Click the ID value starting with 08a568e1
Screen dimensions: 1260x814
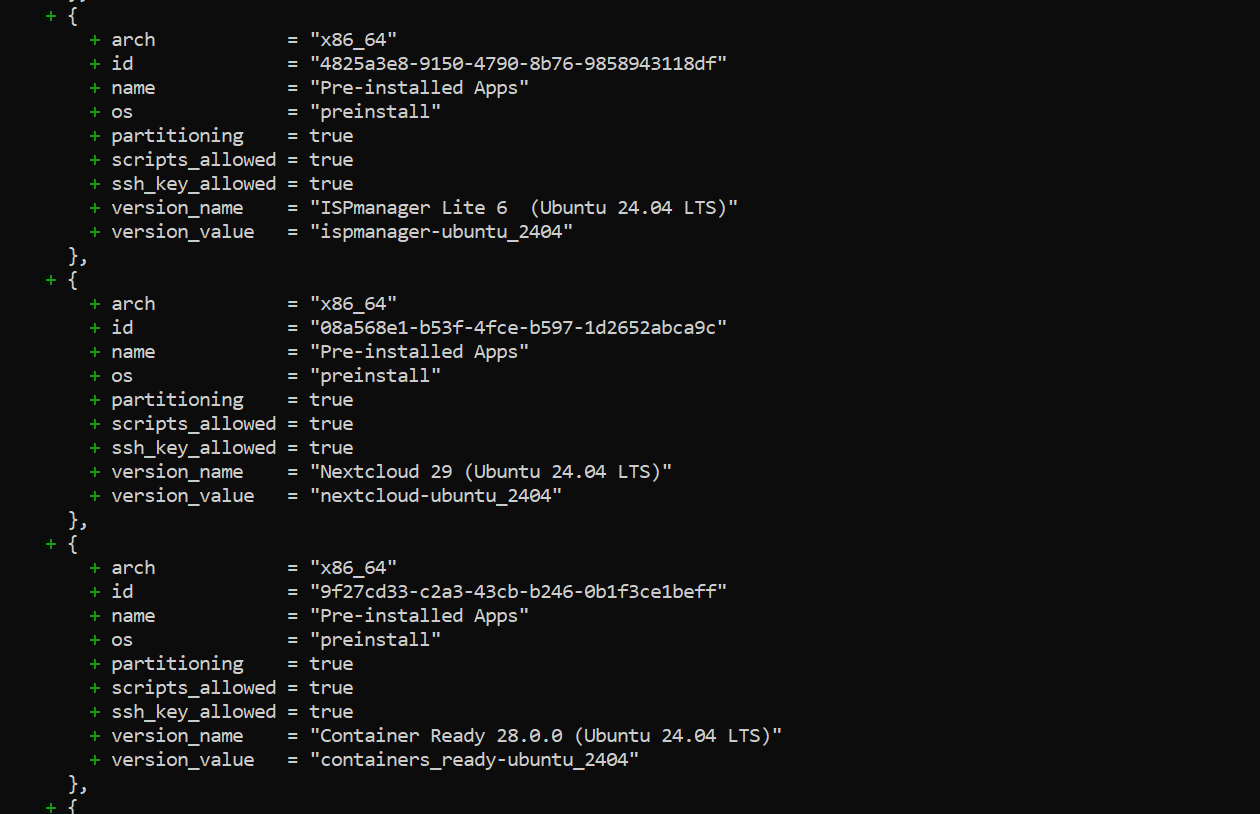pyautogui.click(x=518, y=328)
